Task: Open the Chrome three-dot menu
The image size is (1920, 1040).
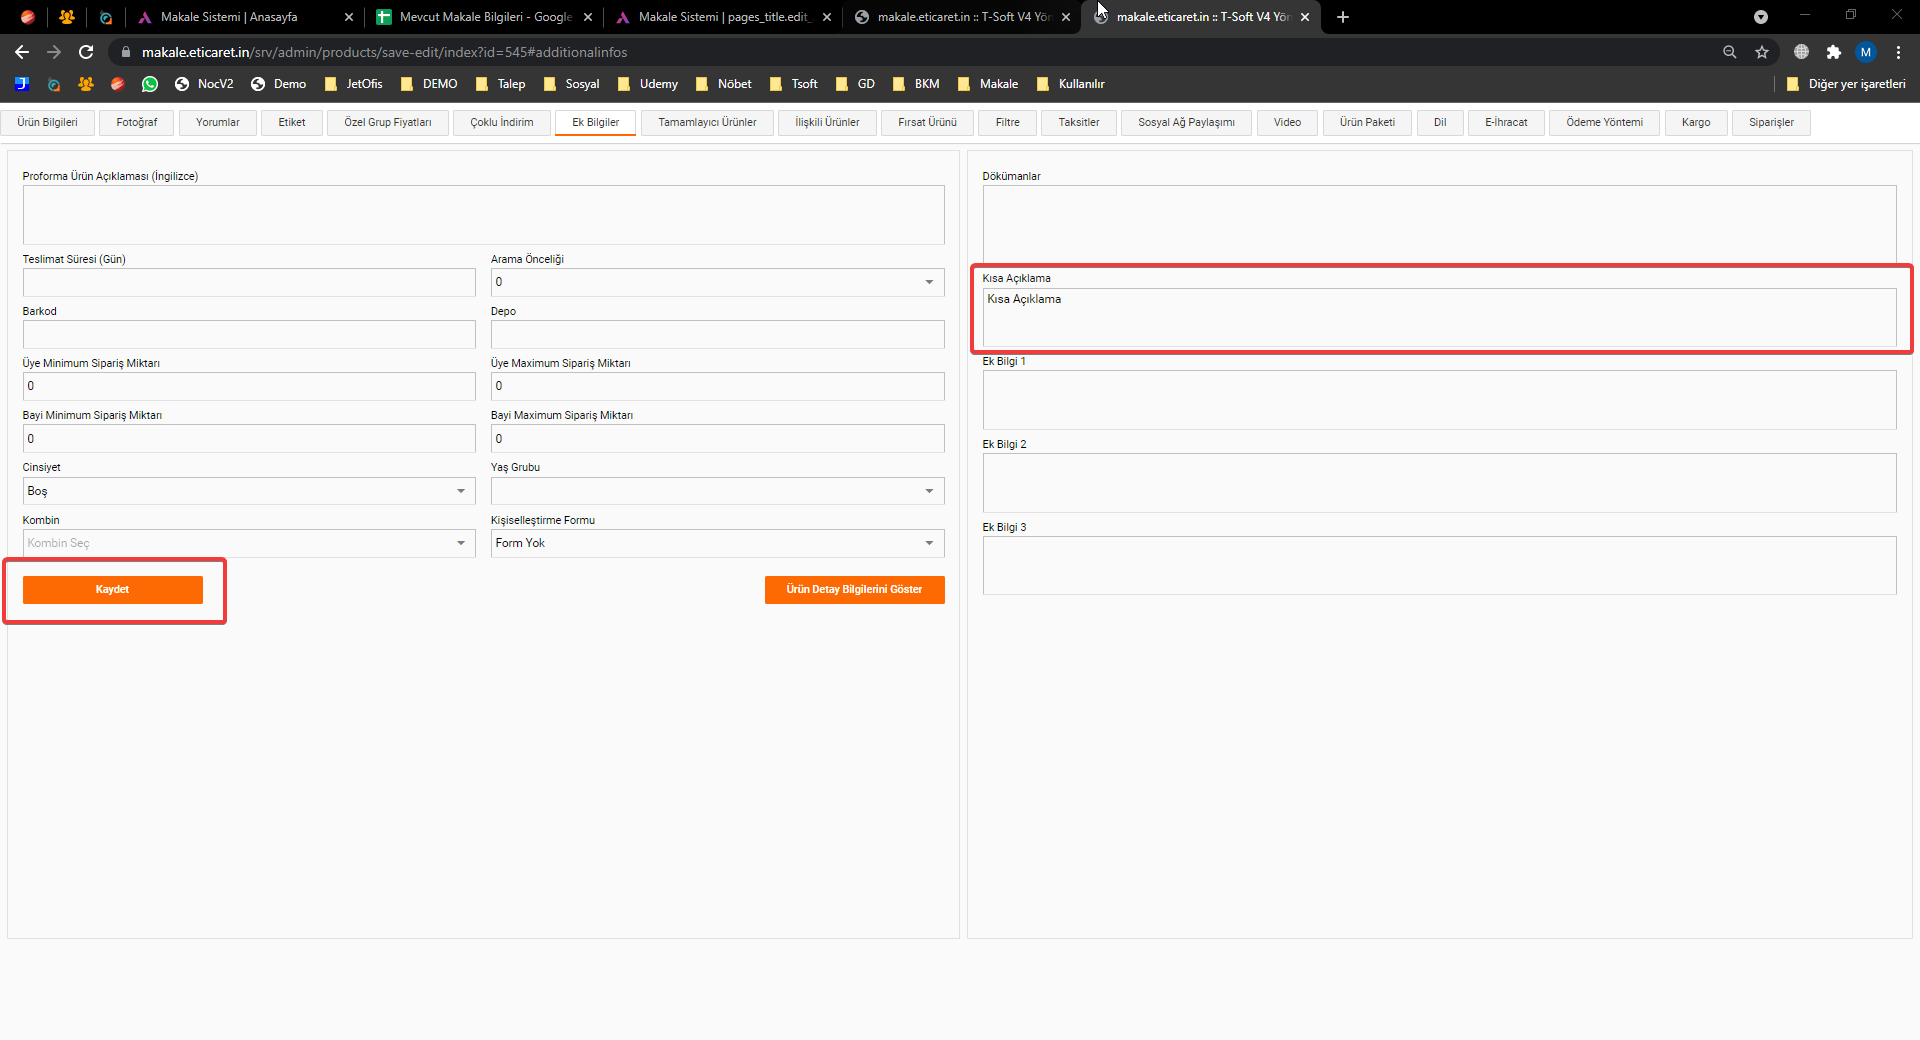Action: pyautogui.click(x=1898, y=52)
